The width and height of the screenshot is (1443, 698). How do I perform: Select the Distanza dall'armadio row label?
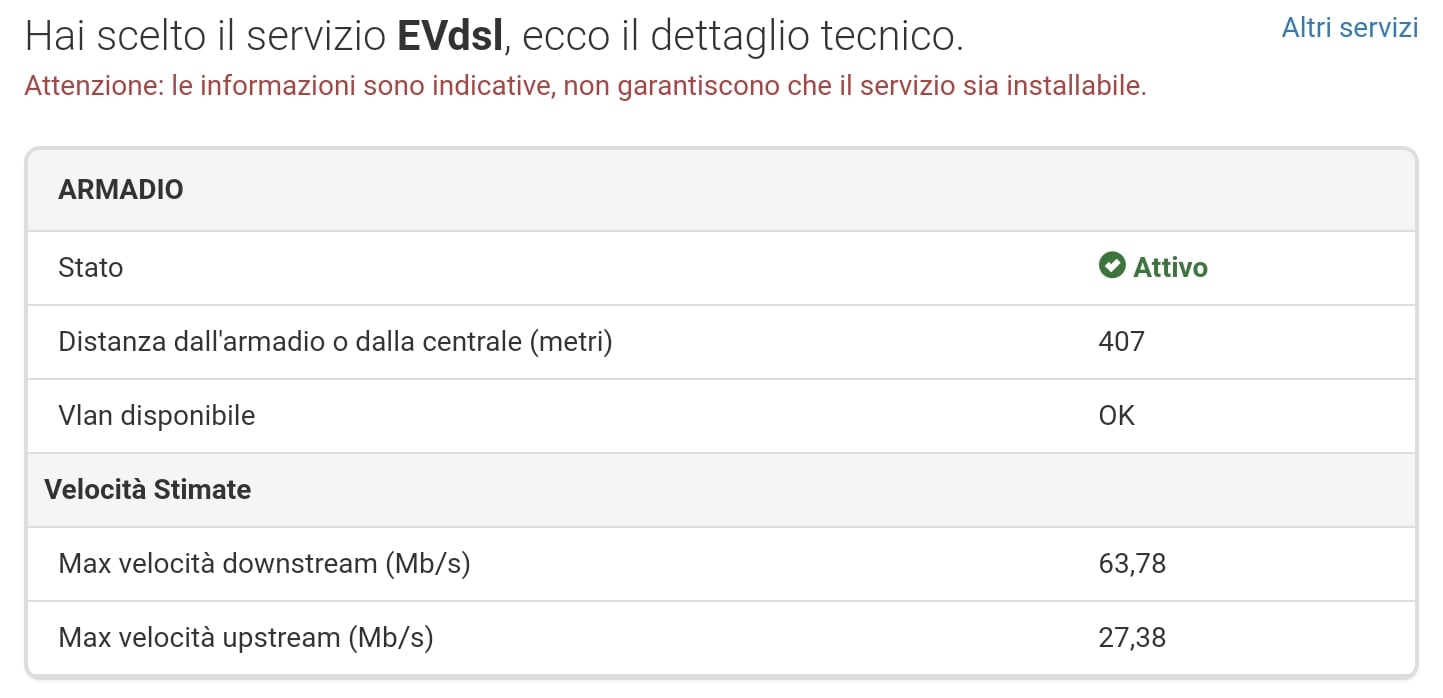335,342
